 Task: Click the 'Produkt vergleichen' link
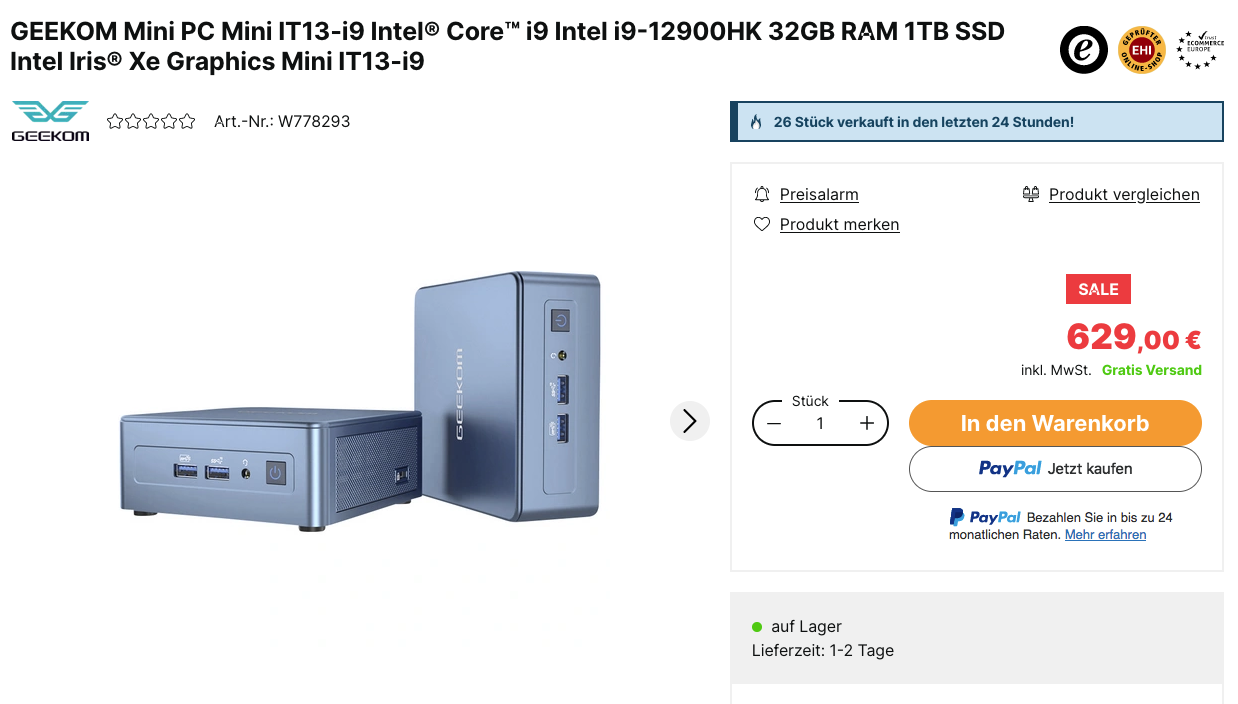1124,194
